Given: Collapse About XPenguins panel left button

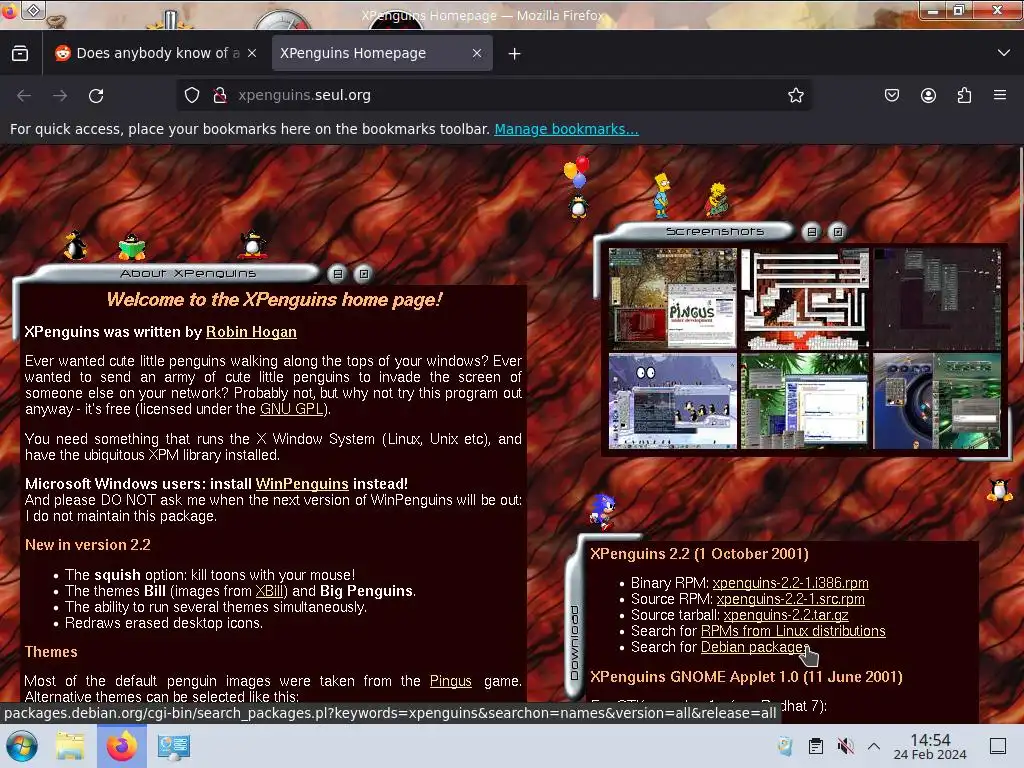Looking at the screenshot, I should 338,274.
